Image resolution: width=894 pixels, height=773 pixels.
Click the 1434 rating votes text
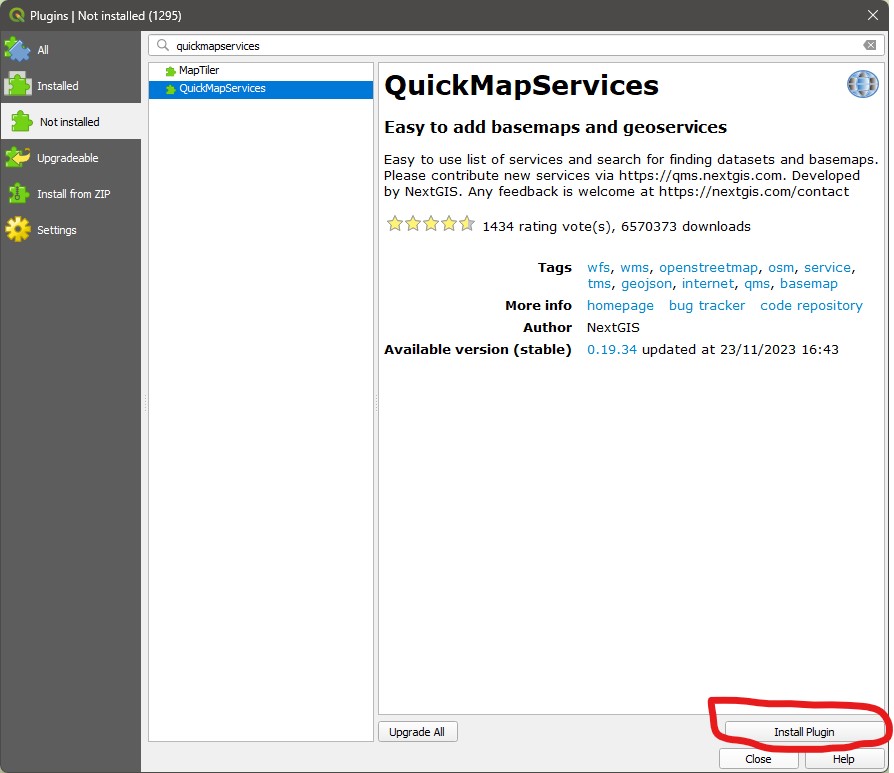pos(547,226)
